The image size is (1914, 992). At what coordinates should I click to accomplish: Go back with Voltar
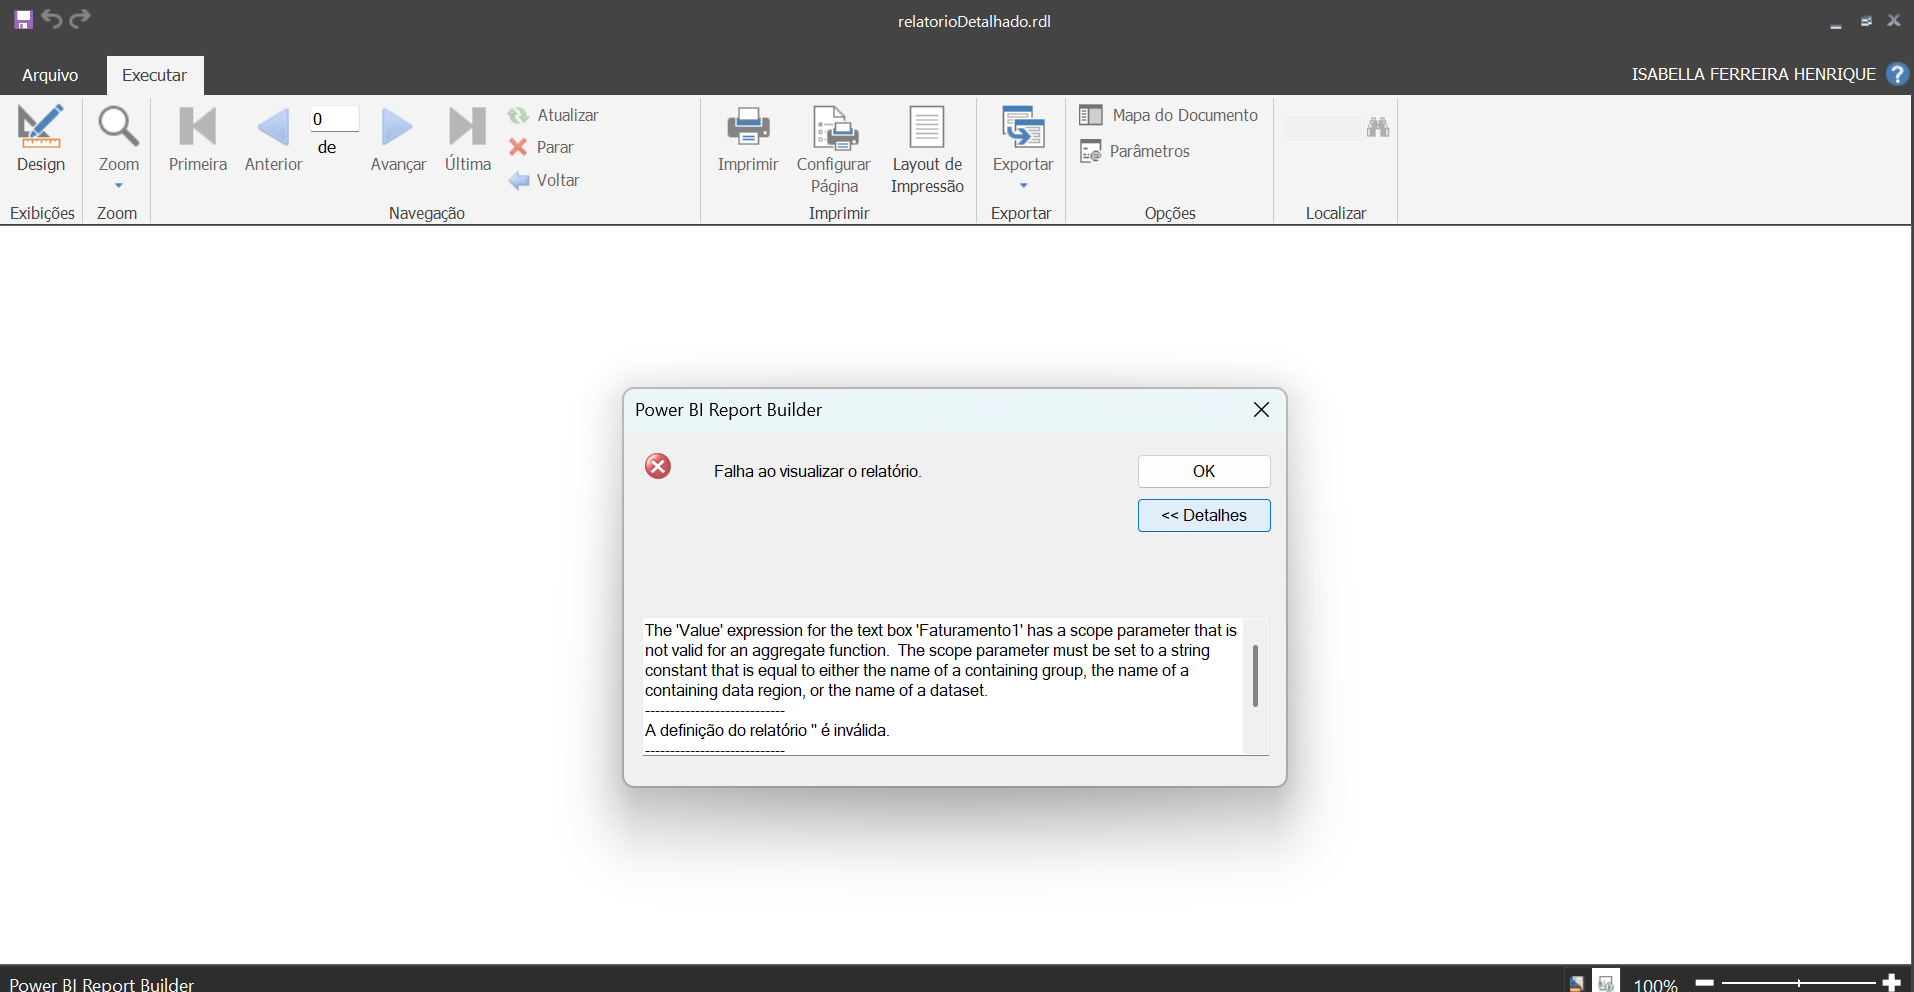coord(544,180)
